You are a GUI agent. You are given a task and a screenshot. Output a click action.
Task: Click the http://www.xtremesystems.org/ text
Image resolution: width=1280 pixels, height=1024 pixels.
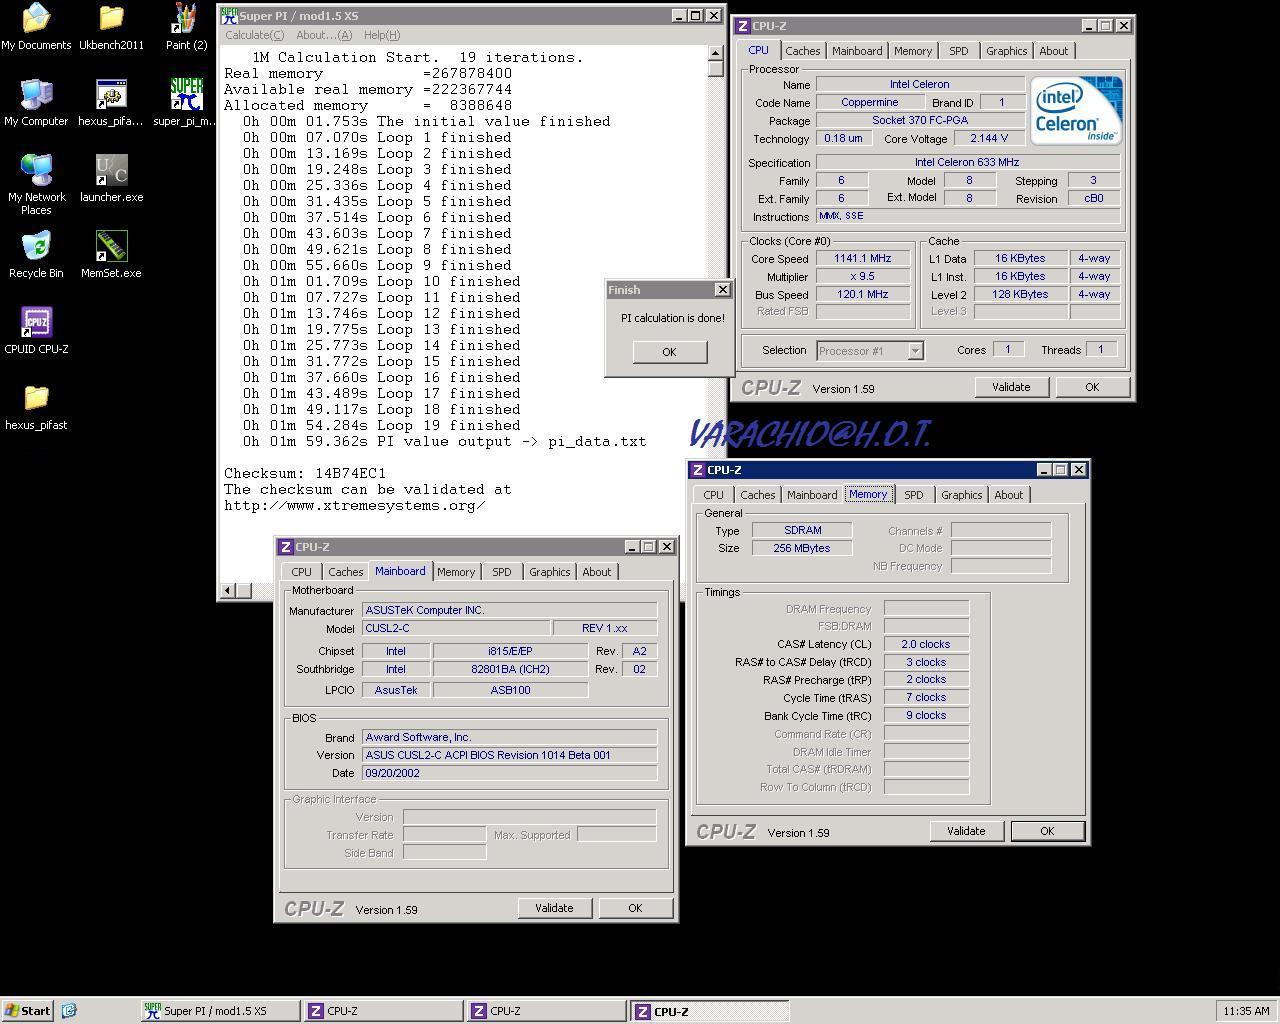pos(355,505)
